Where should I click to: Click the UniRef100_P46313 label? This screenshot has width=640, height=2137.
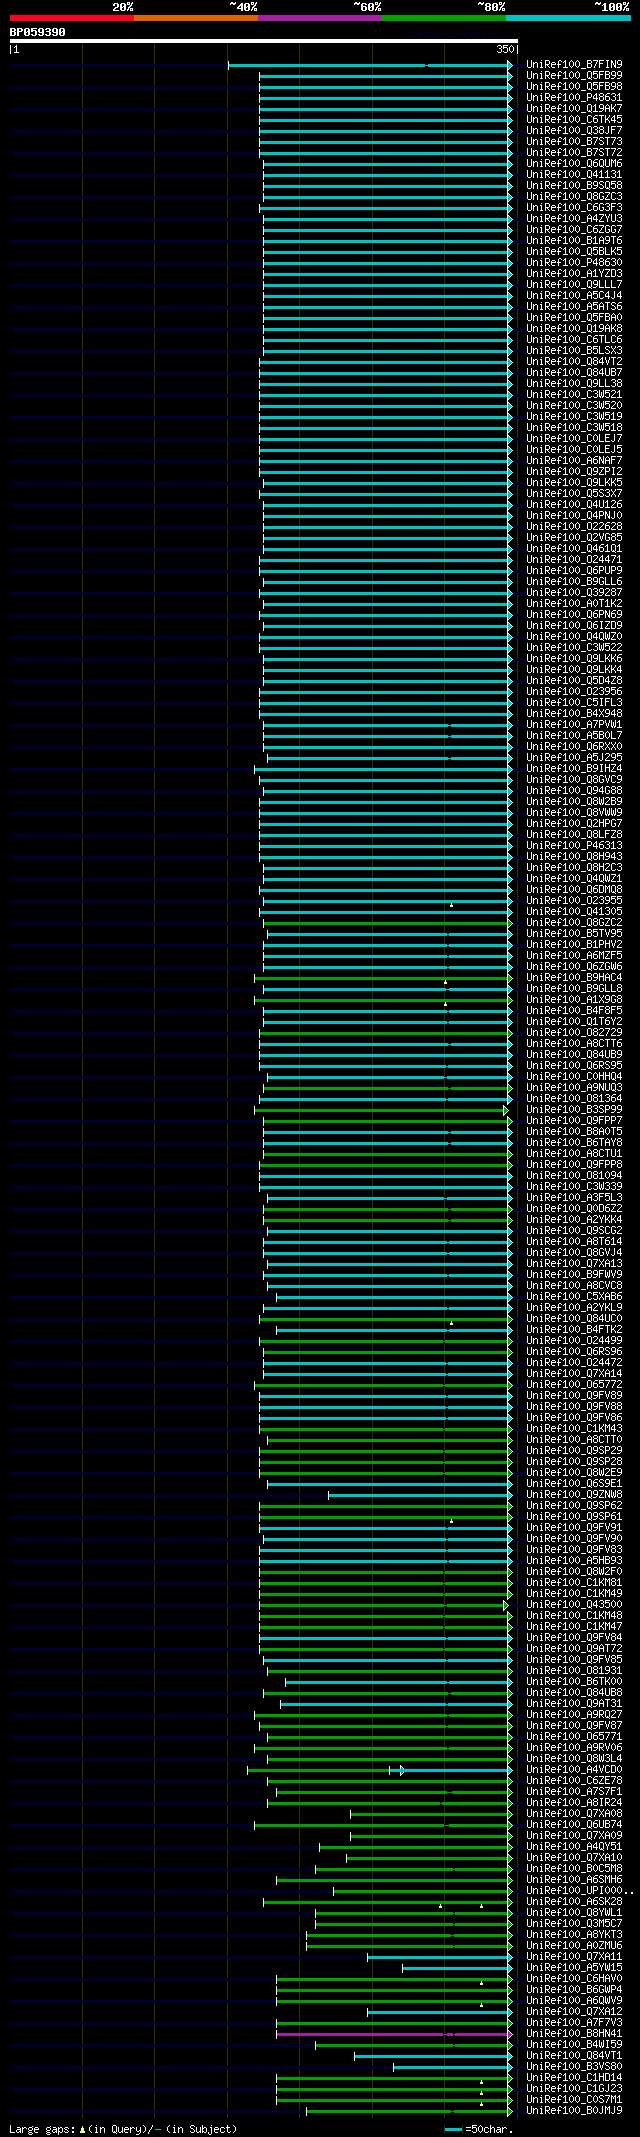574,846
